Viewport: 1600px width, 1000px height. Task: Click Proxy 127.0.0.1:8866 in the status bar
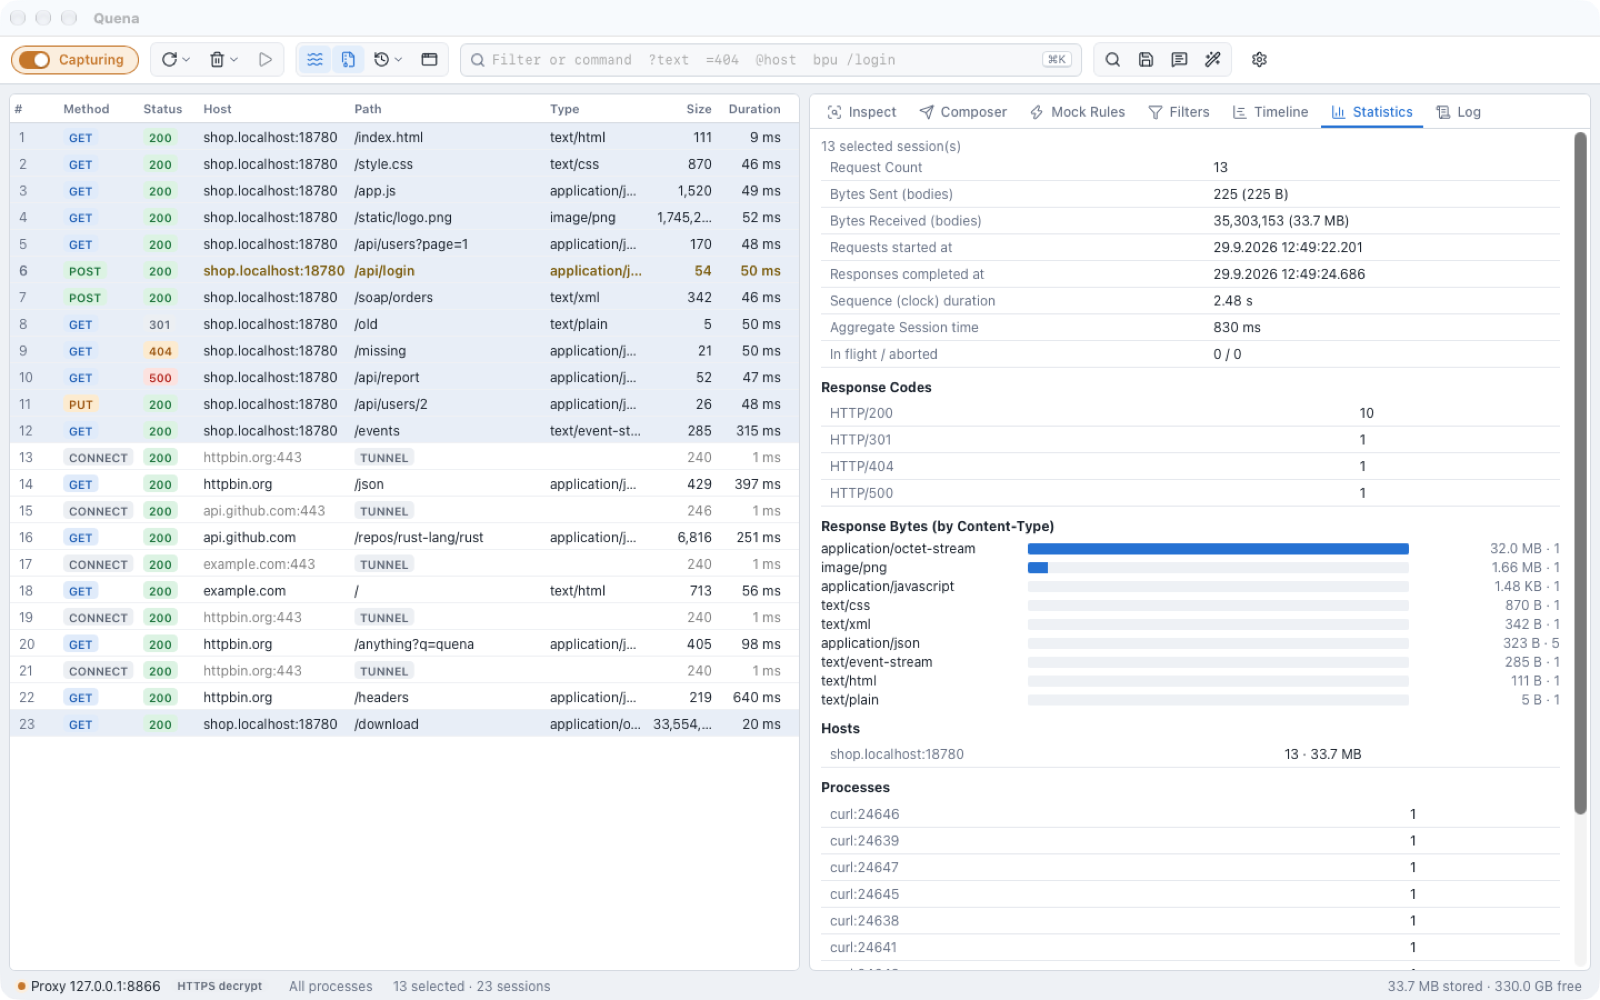[89, 986]
